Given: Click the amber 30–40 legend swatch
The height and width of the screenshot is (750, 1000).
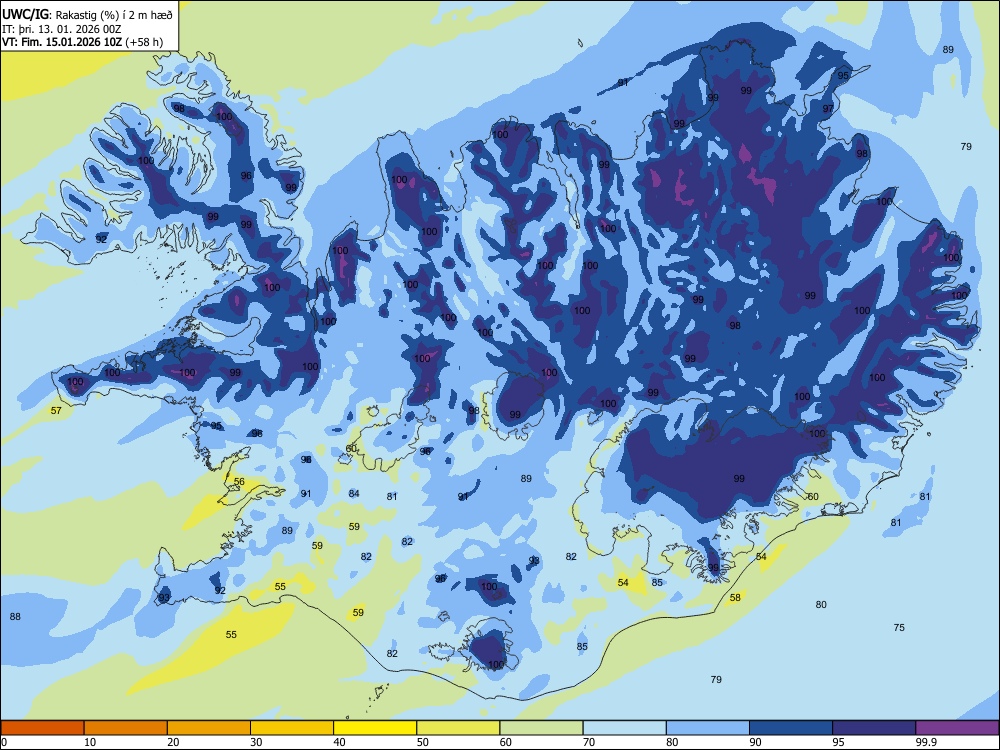Looking at the screenshot, I should click(x=292, y=728).
